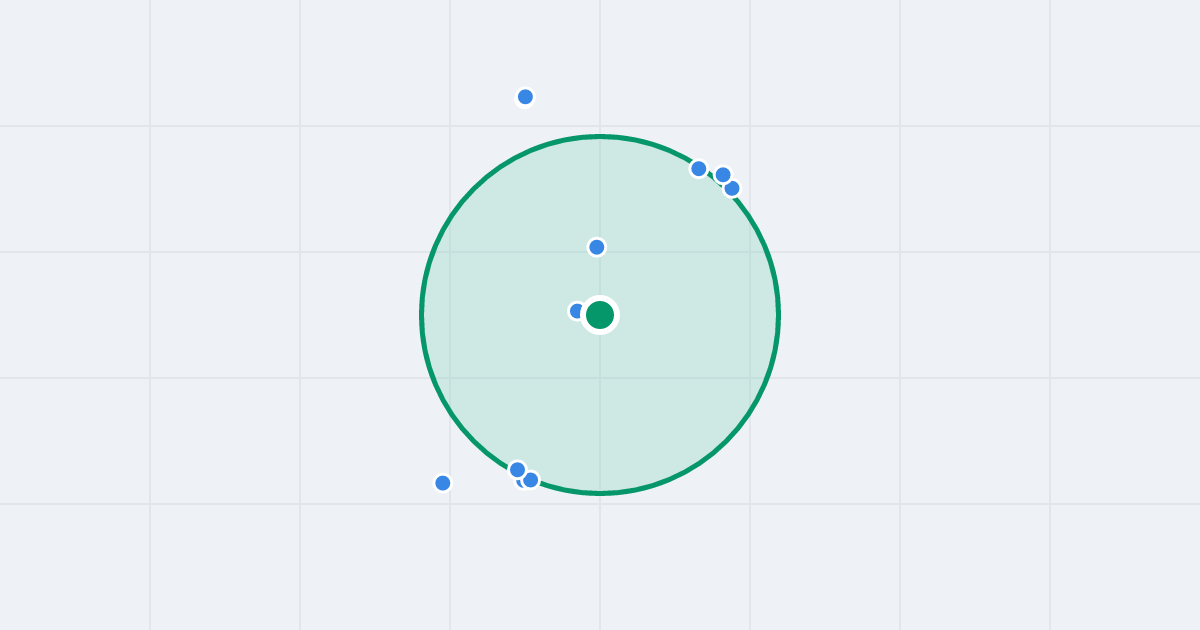
Task: Select the lone blue dot above the circle
Action: coord(525,97)
